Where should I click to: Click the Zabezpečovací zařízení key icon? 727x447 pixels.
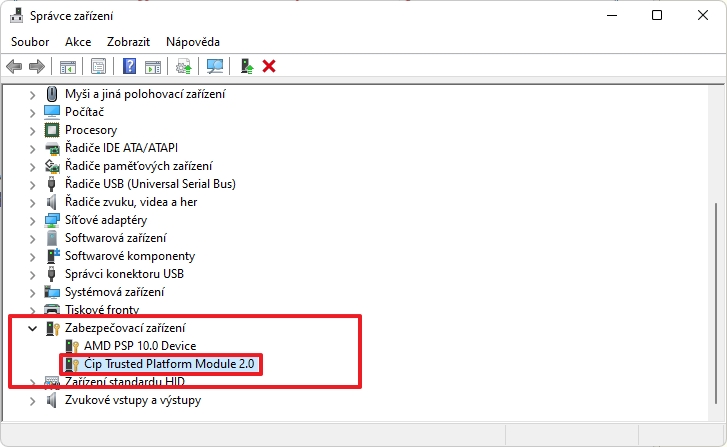(x=53, y=328)
